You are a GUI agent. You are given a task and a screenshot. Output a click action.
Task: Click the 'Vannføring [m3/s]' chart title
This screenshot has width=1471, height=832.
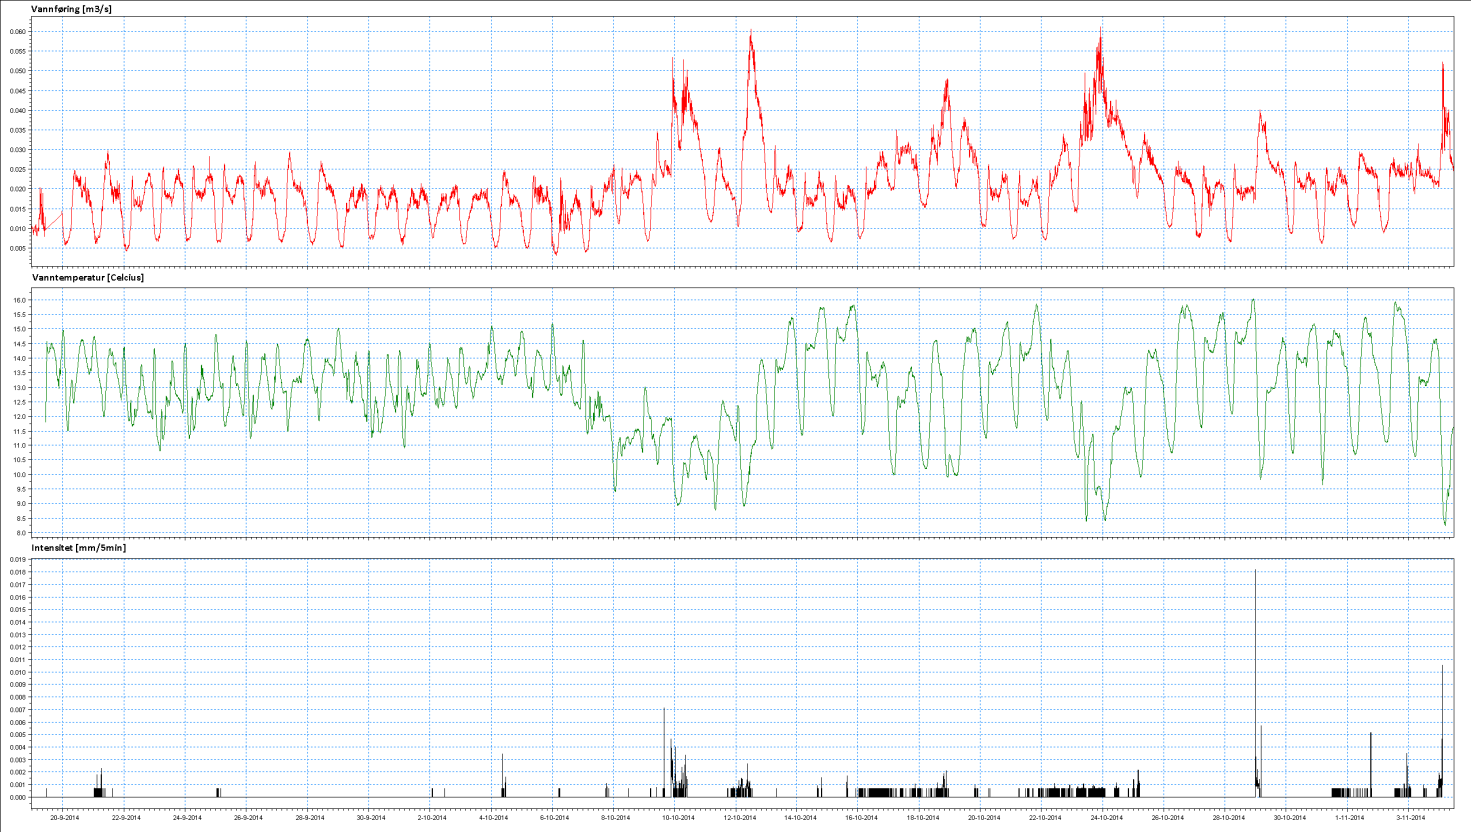coord(72,9)
